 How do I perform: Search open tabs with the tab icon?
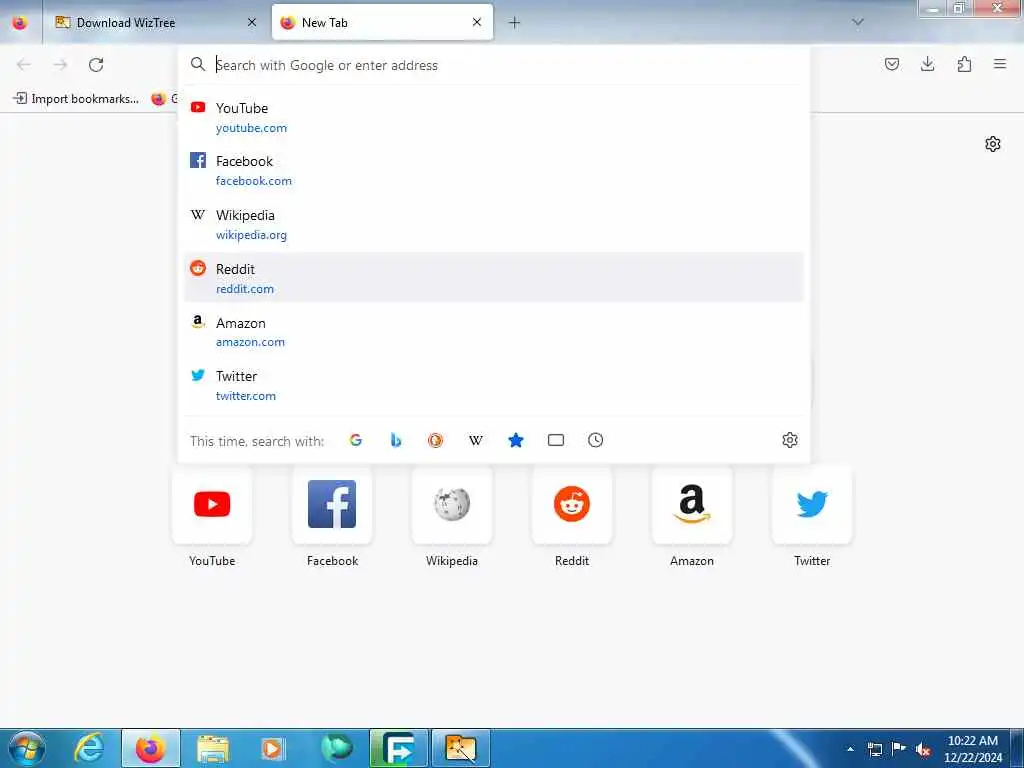556,440
